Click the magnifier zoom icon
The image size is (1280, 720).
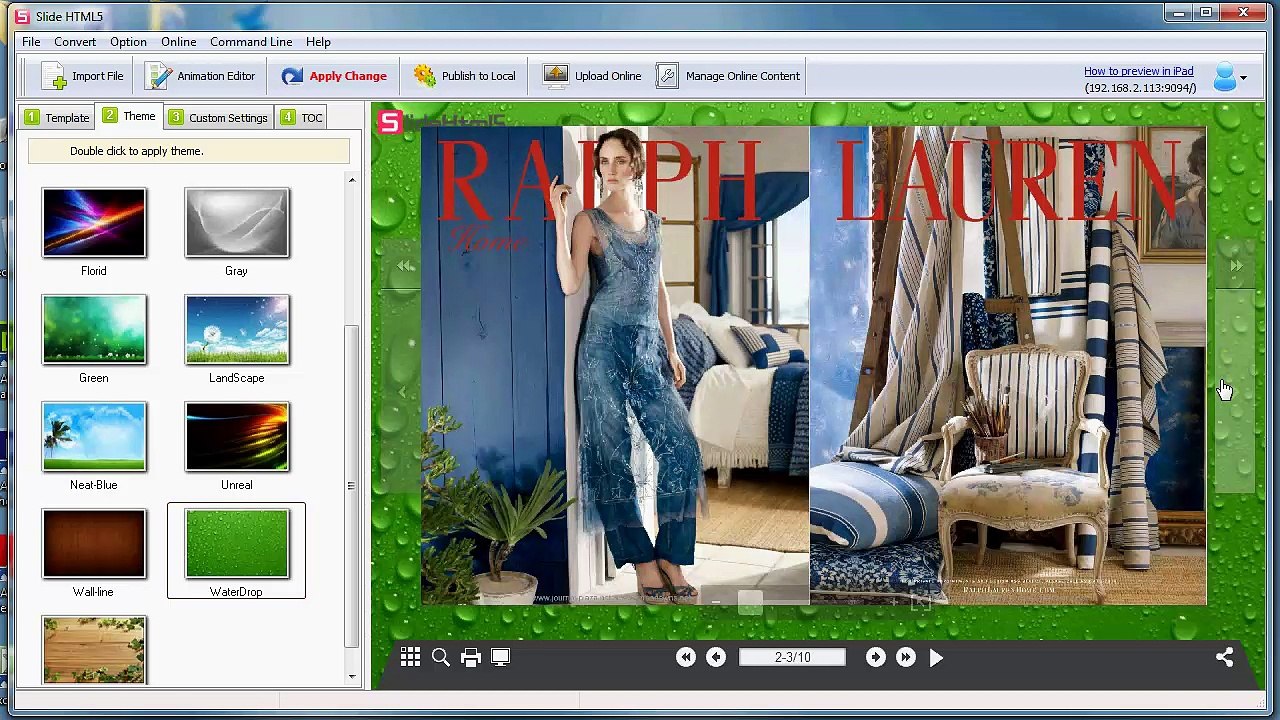(x=441, y=657)
